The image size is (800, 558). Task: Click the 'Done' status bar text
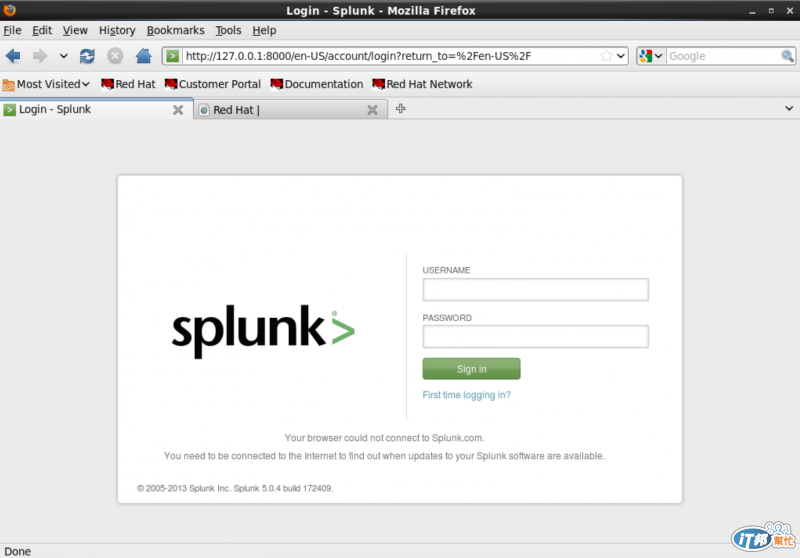click(17, 551)
